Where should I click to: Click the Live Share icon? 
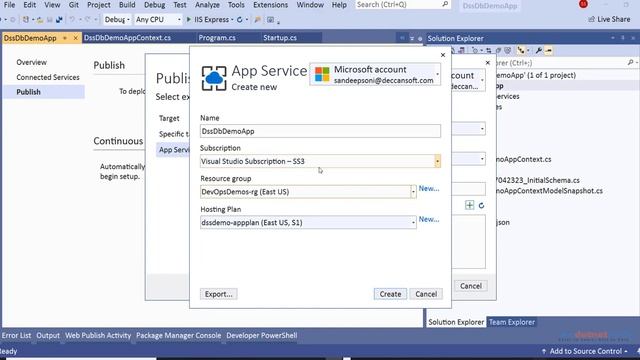coord(591,19)
